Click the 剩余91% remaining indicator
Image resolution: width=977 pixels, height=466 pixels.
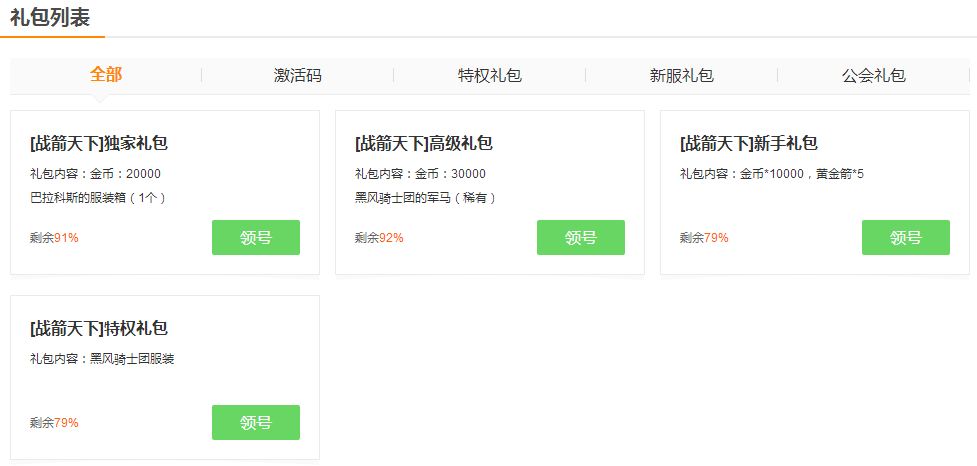54,237
